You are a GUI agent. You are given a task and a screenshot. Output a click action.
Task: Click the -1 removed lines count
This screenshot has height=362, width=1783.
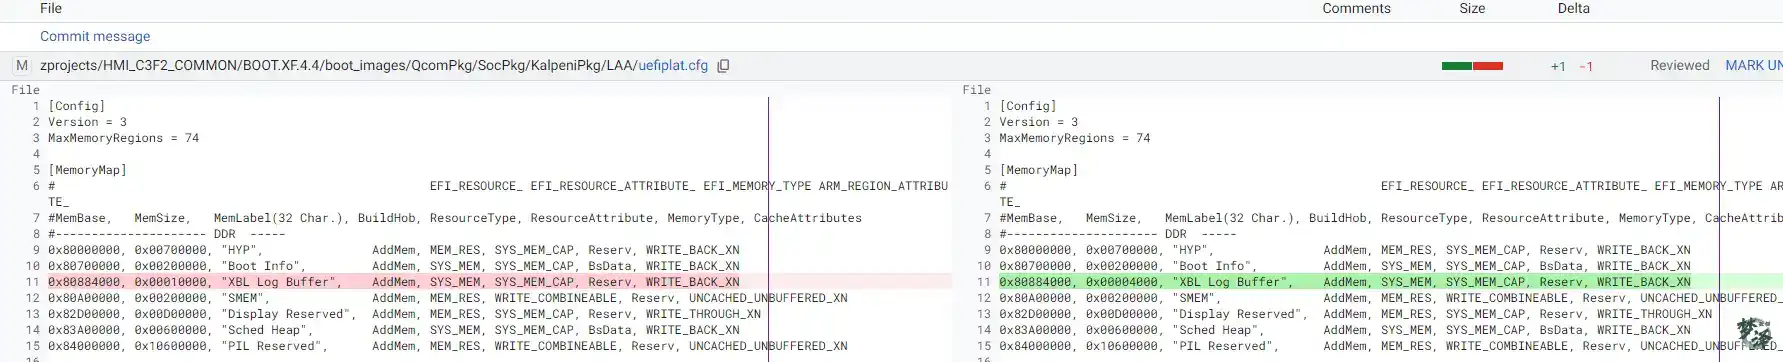[x=1586, y=67]
